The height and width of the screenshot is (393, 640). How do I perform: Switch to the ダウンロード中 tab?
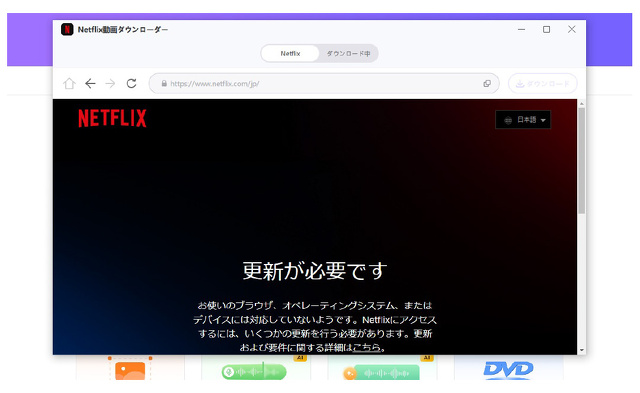pyautogui.click(x=348, y=53)
